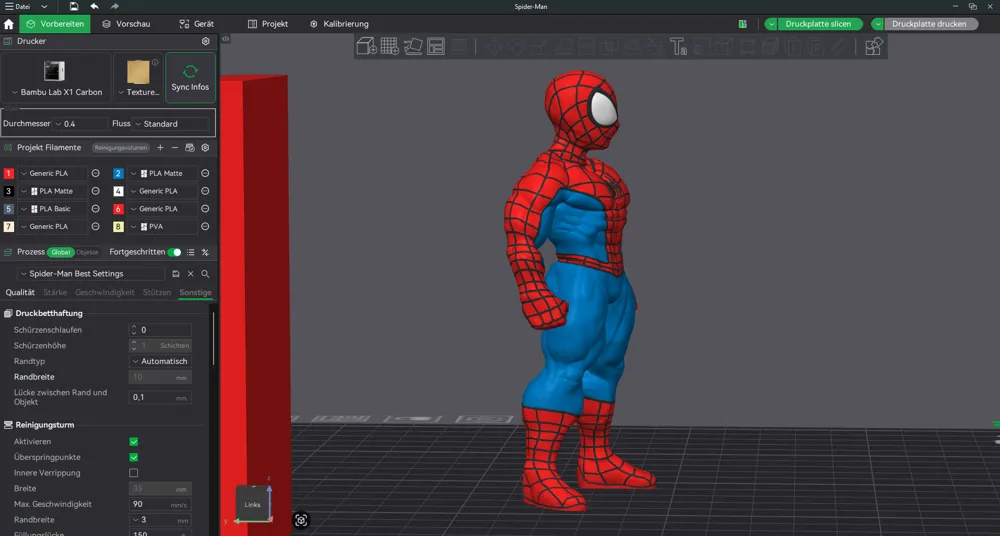Click the yellow filament 8 color swatch
The height and width of the screenshot is (536, 1000).
pyautogui.click(x=119, y=227)
